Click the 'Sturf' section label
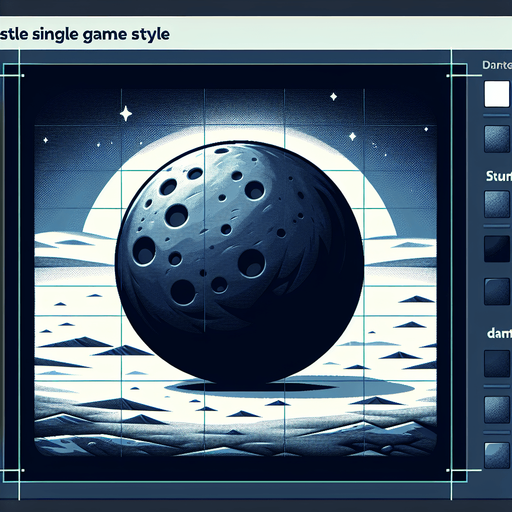 (499, 176)
